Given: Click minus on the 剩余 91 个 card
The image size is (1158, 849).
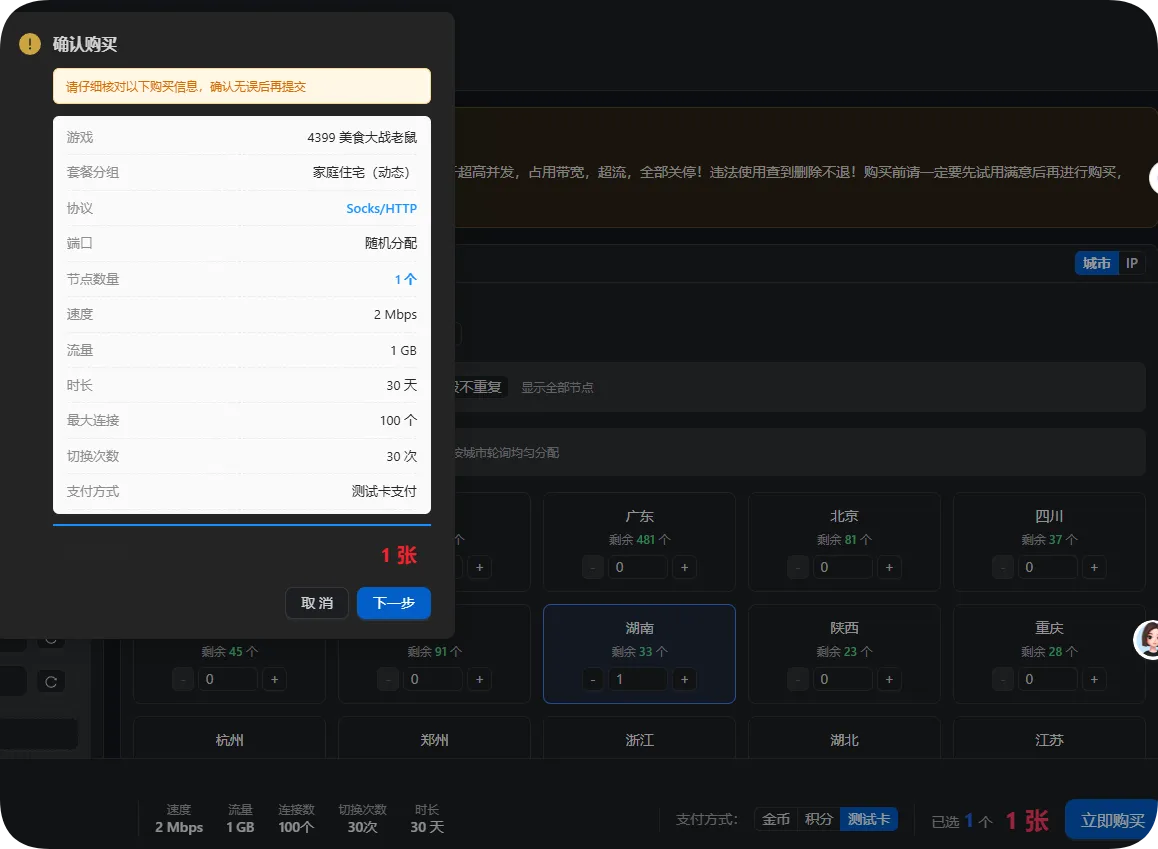Looking at the screenshot, I should (x=388, y=679).
